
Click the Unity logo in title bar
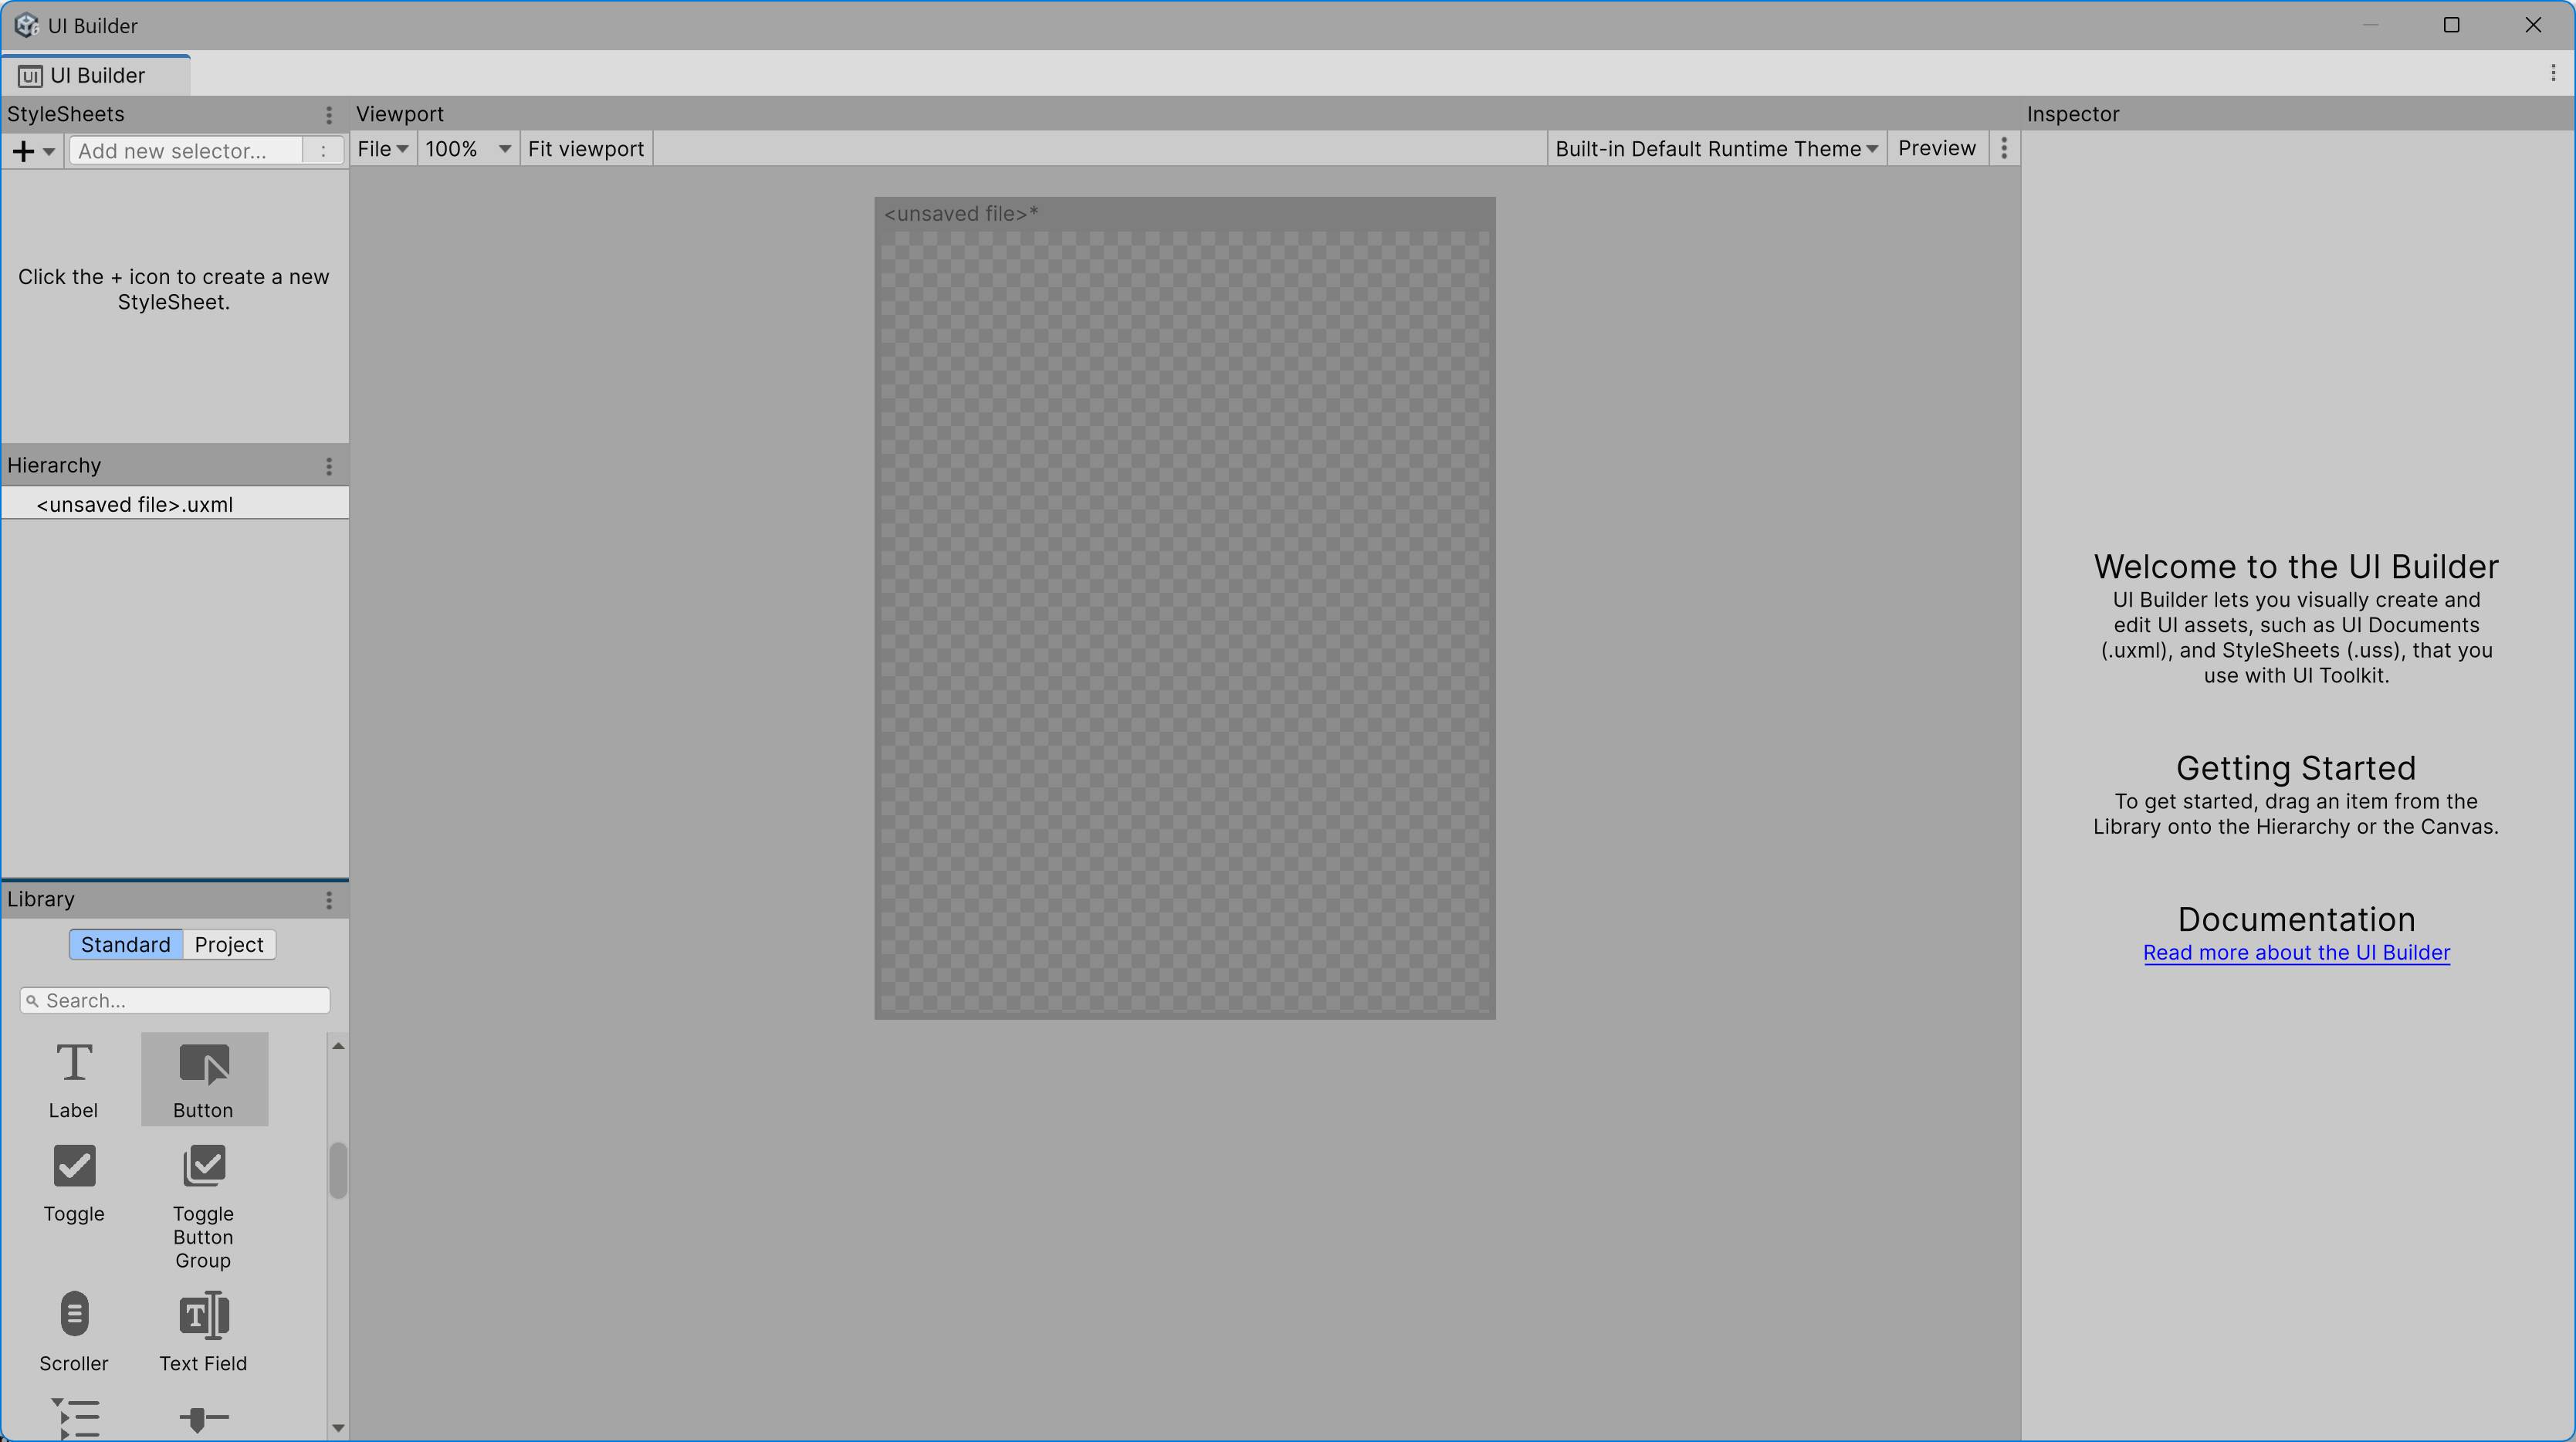pyautogui.click(x=27, y=25)
